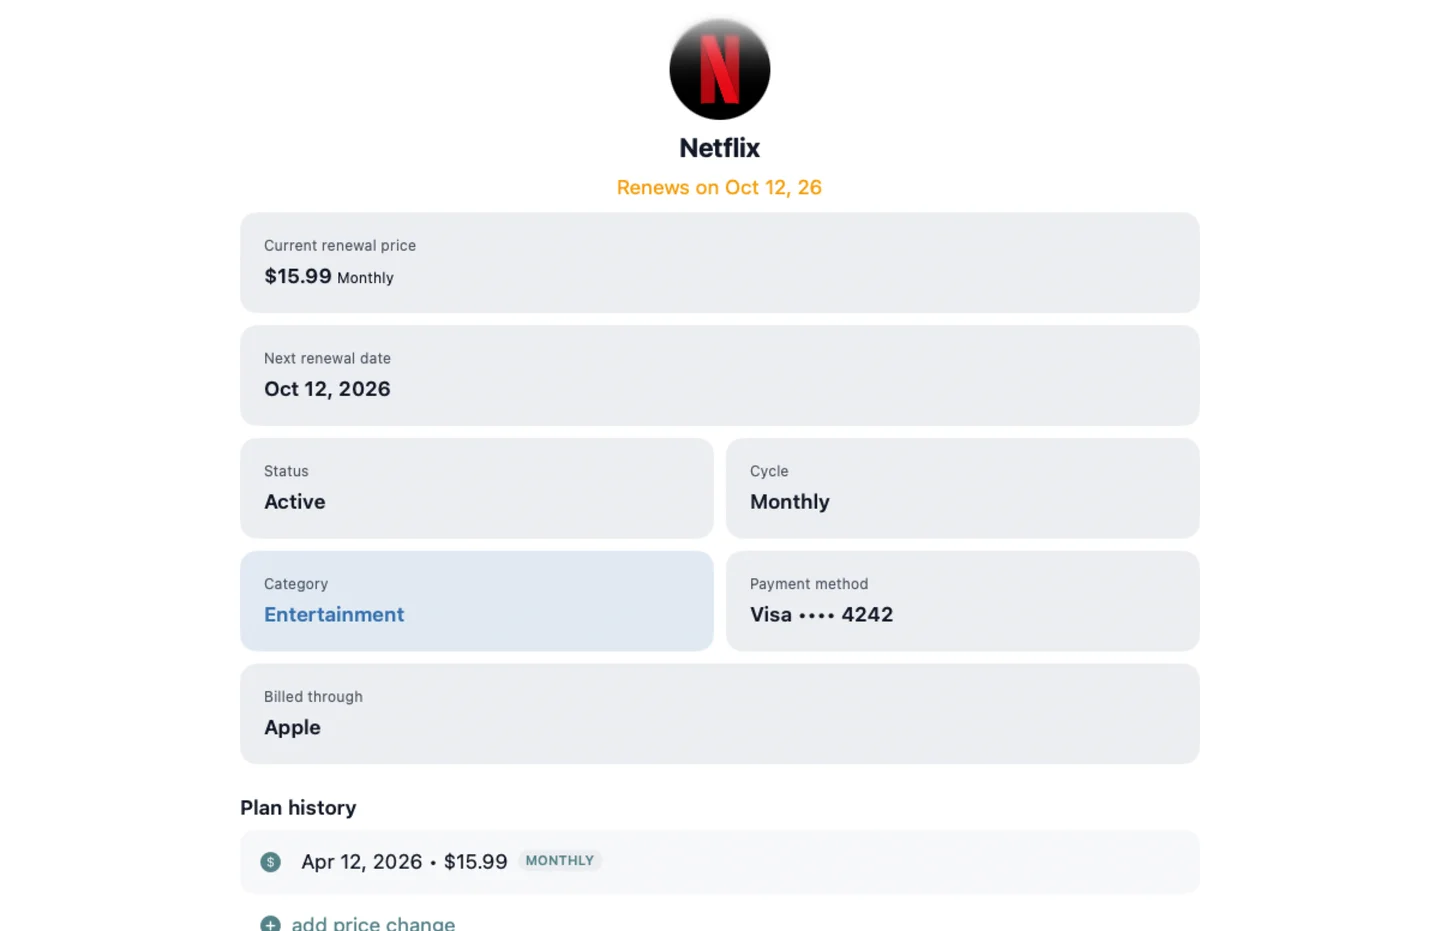Screen dimensions: 1440x931
Task: Open the Billed through Apple card
Action: point(719,714)
